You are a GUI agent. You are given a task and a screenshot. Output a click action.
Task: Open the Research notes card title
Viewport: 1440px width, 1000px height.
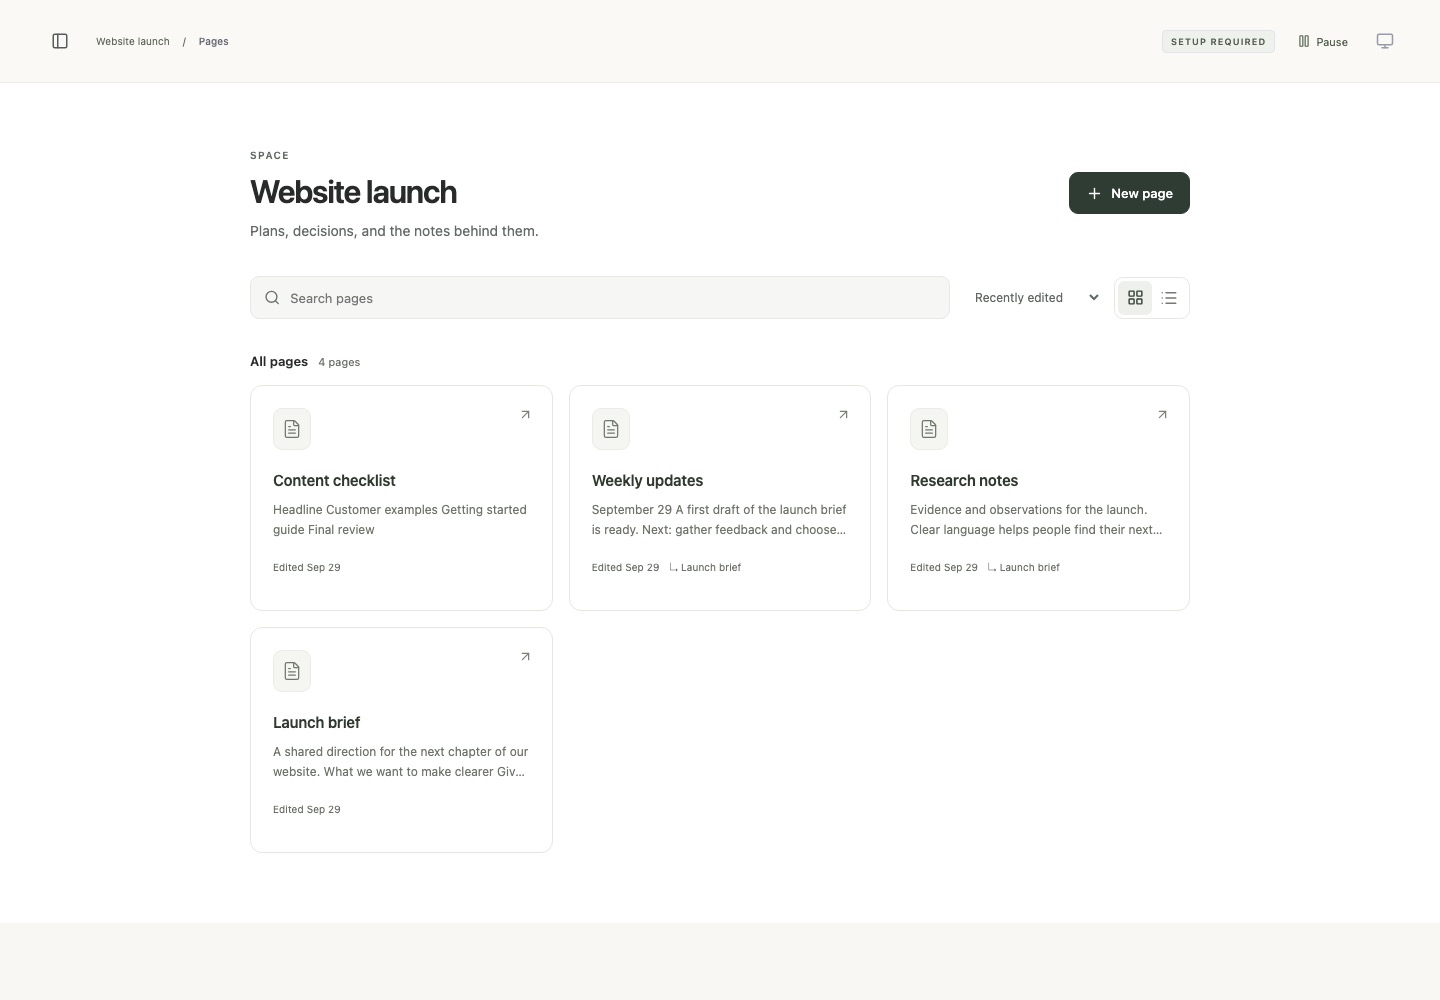(x=964, y=481)
